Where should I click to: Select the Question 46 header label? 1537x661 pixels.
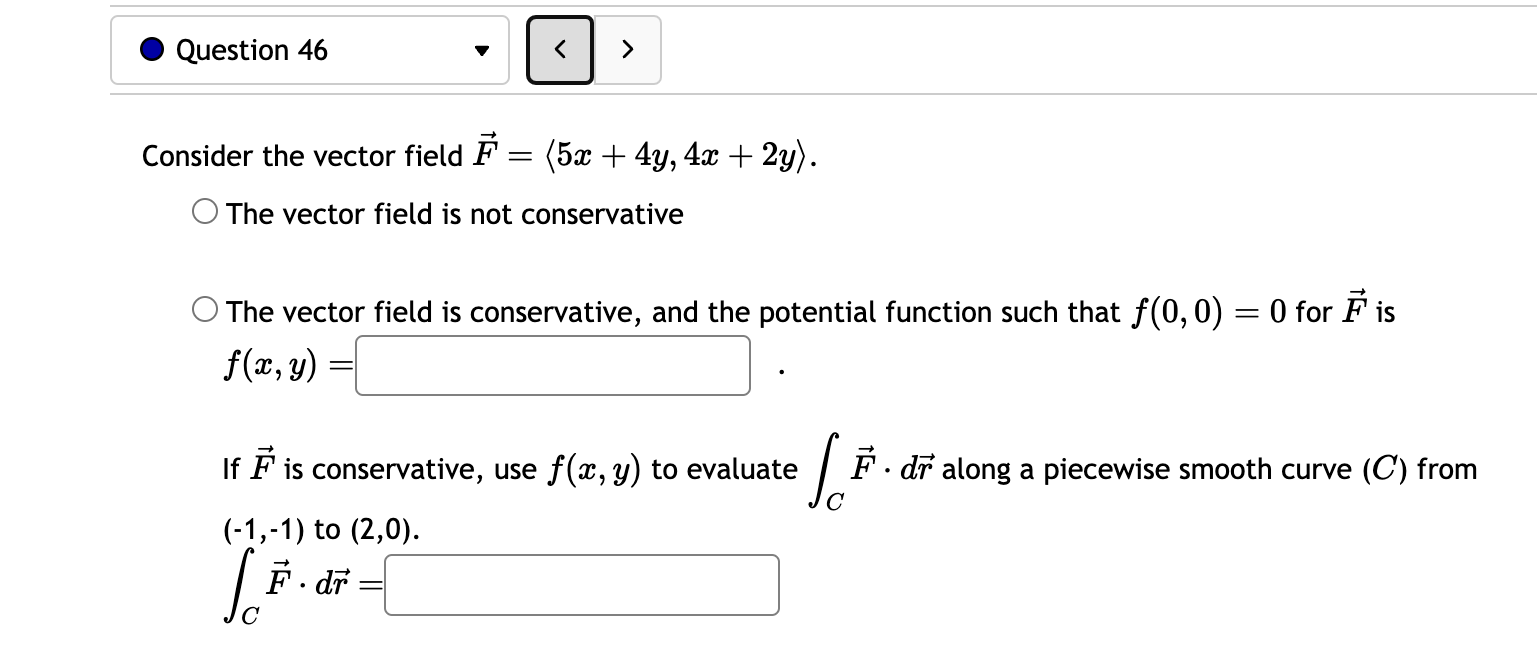coord(250,49)
